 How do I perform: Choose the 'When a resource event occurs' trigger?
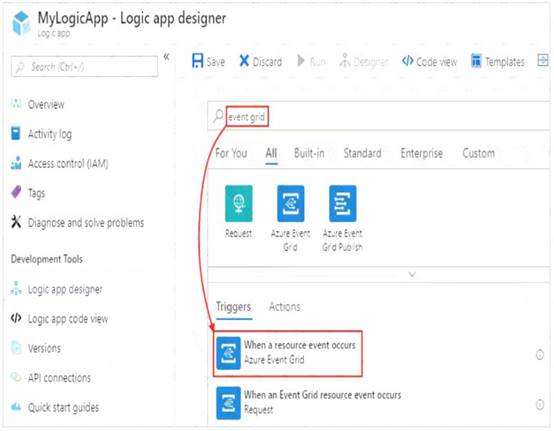288,353
